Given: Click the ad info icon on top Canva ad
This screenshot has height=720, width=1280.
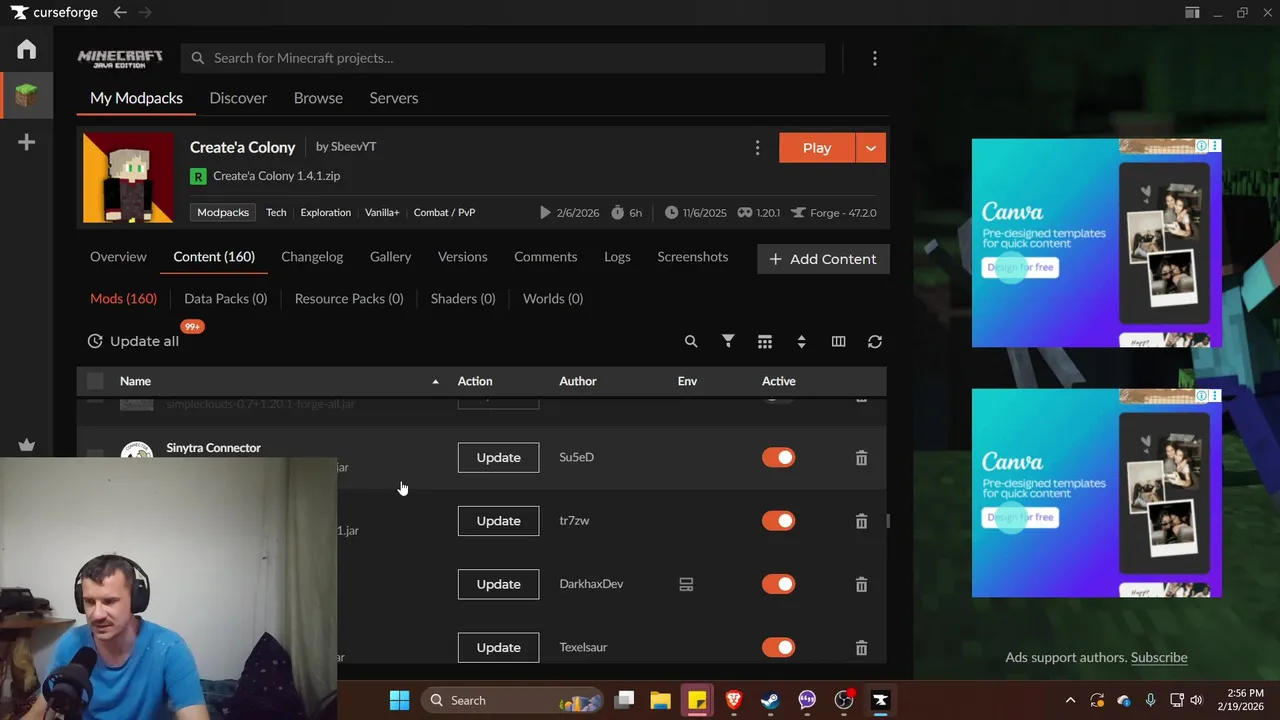Looking at the screenshot, I should (x=1201, y=146).
